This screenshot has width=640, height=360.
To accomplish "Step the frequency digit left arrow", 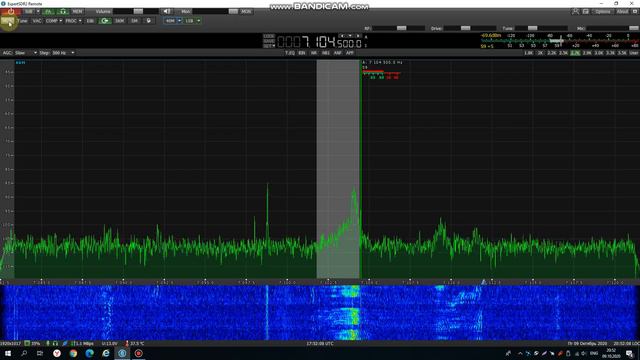I will tap(342, 36).
